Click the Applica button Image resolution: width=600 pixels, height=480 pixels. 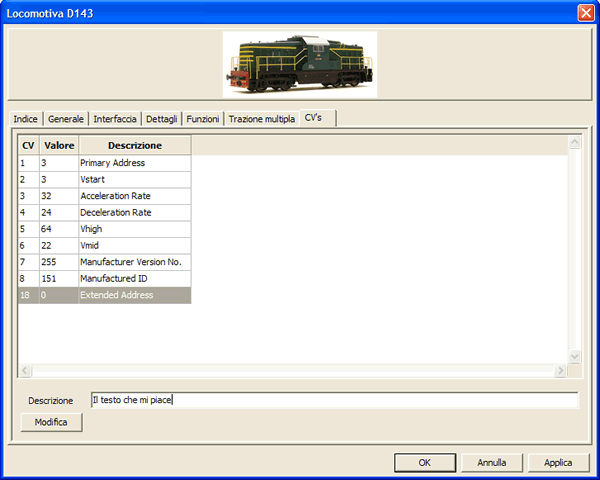click(x=558, y=463)
